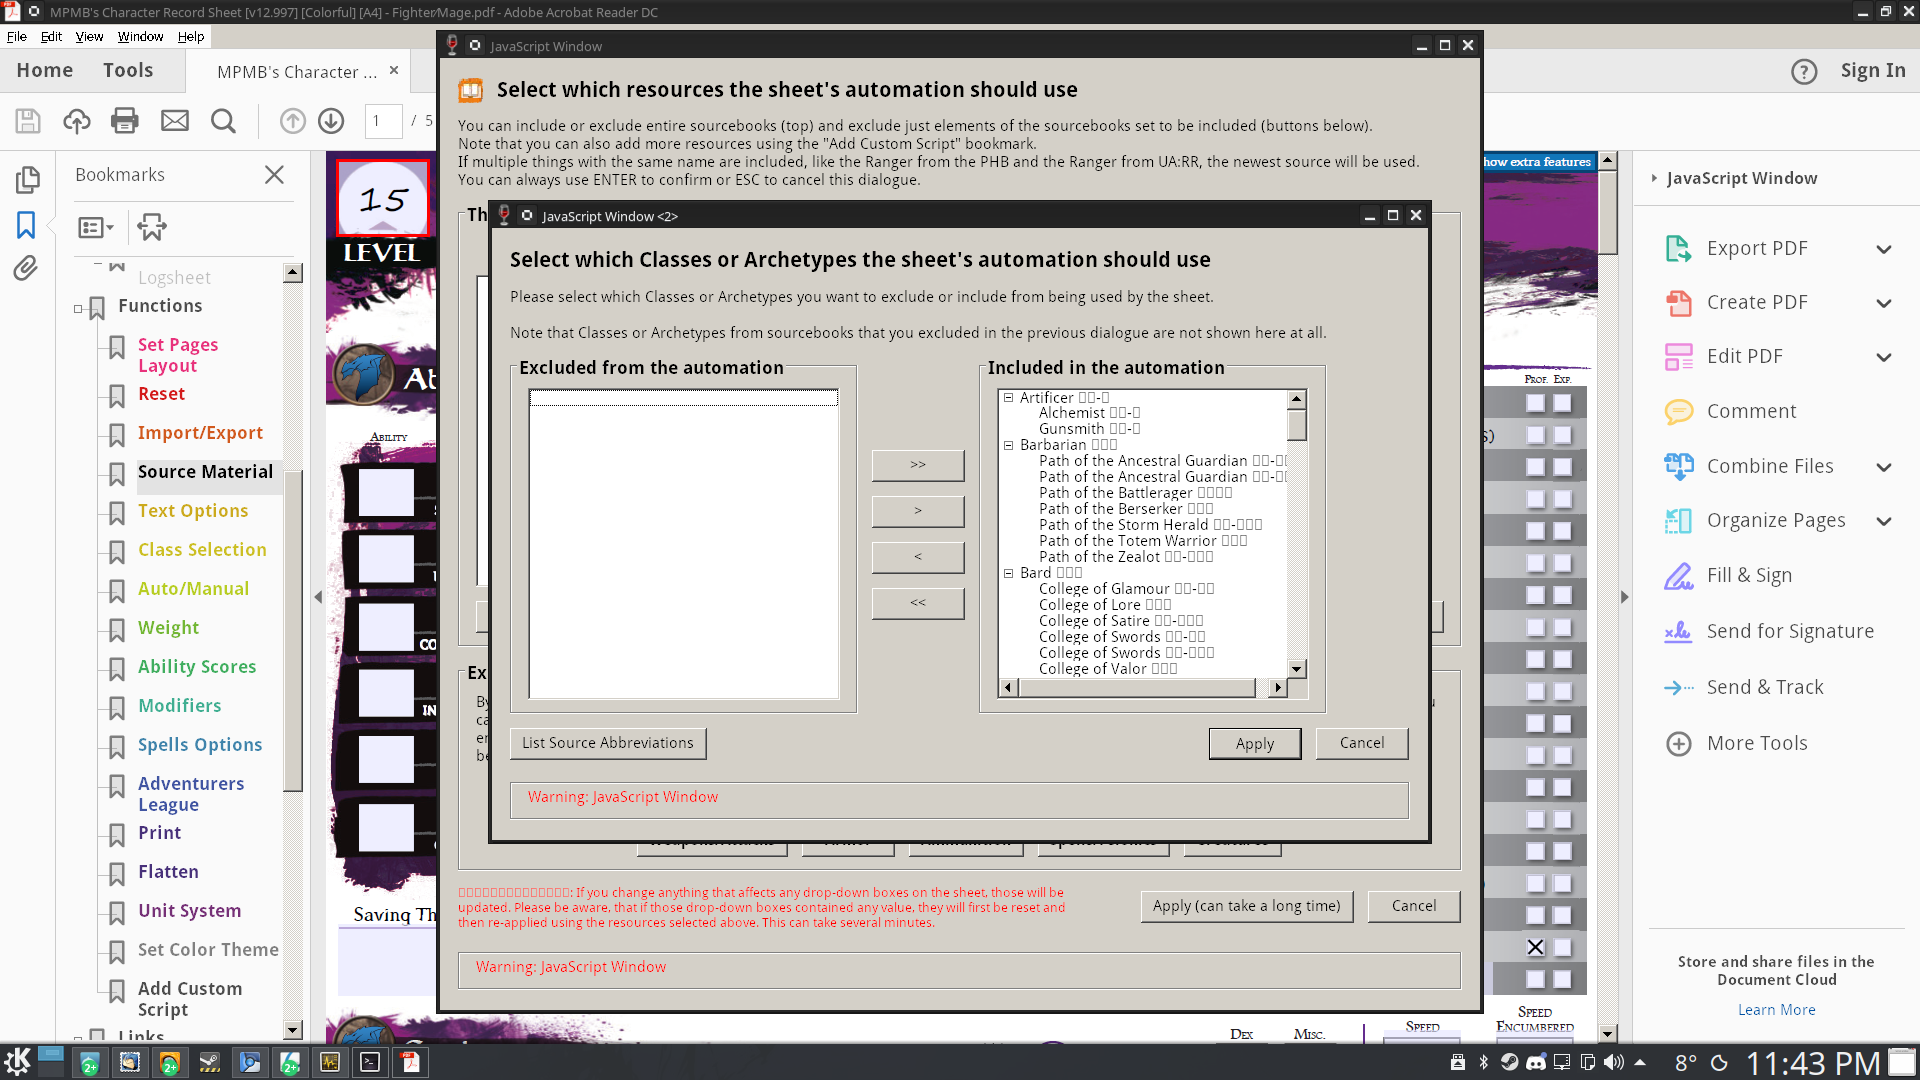This screenshot has height=1080, width=1920.
Task: Expand Combine Files chevron
Action: (1884, 467)
